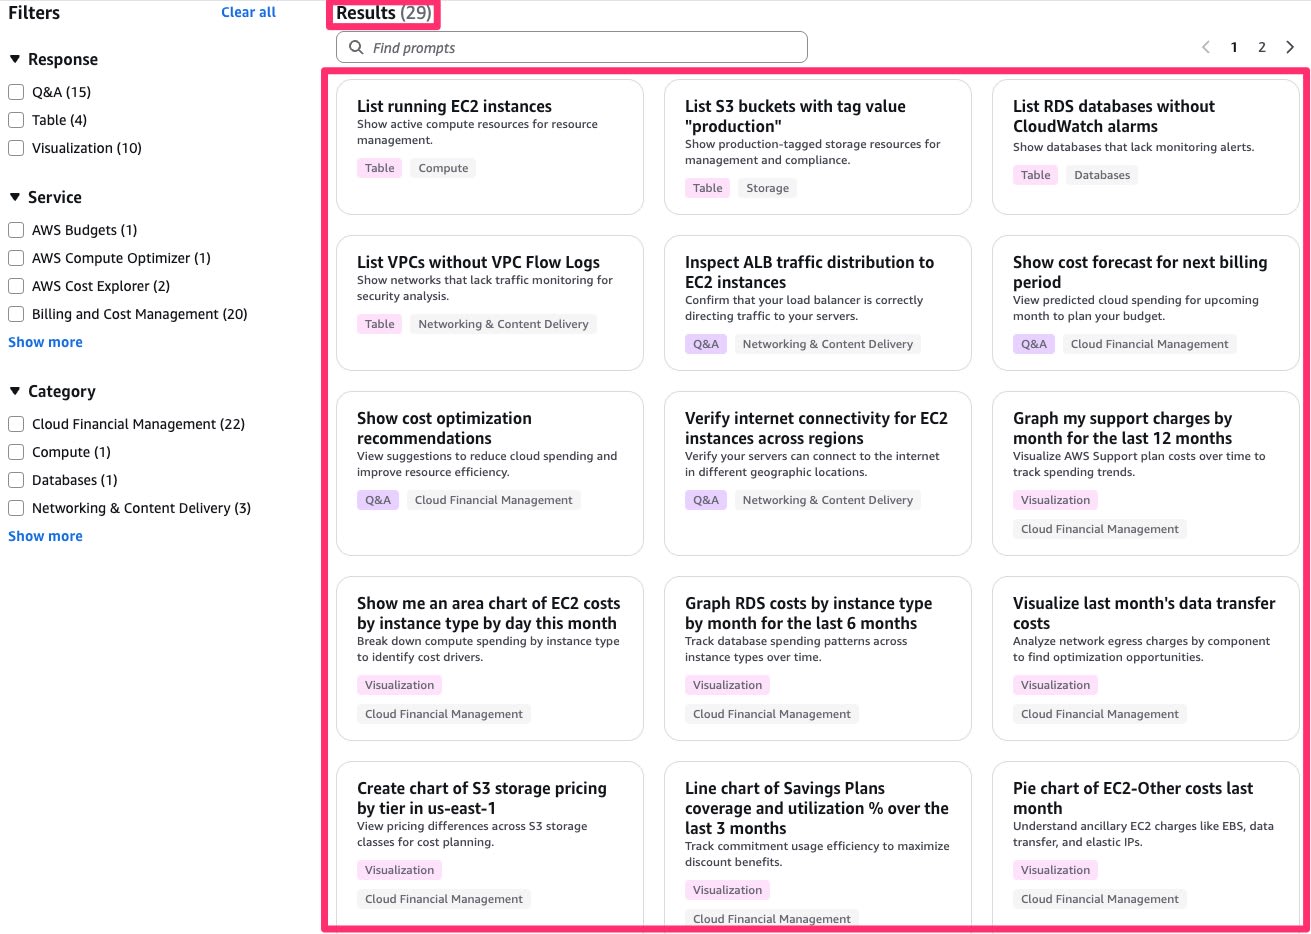The image size is (1311, 934).
Task: Show more under the Service filters
Action: pyautogui.click(x=45, y=342)
